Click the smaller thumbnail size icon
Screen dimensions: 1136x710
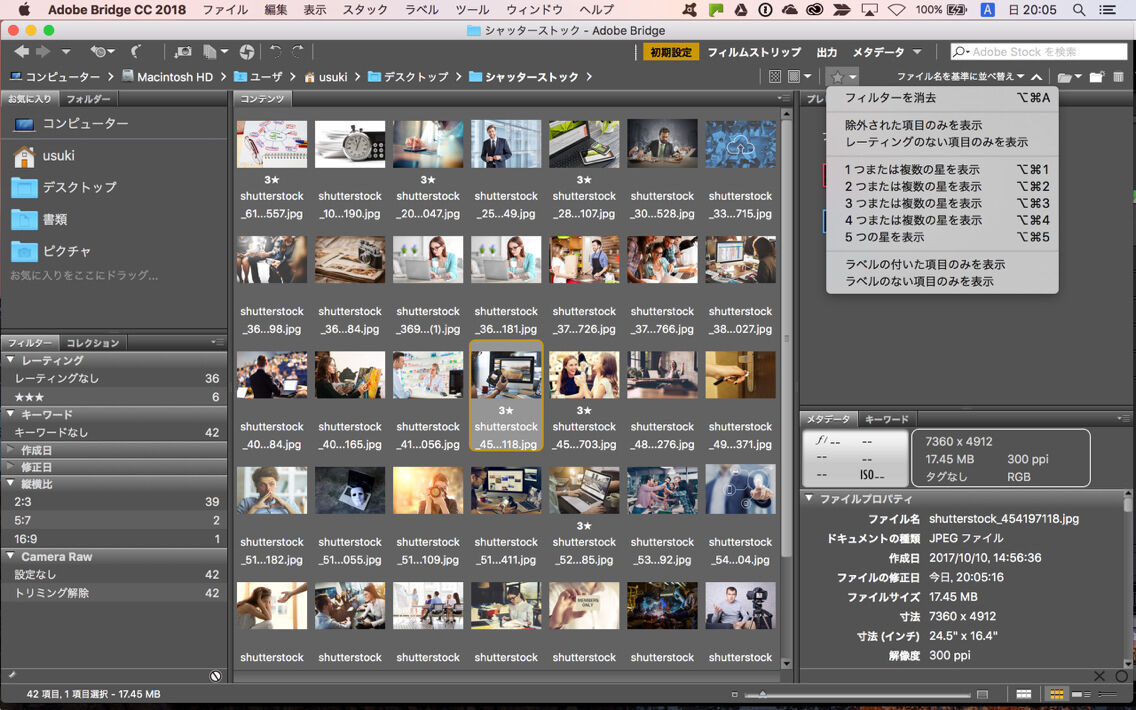[735, 694]
